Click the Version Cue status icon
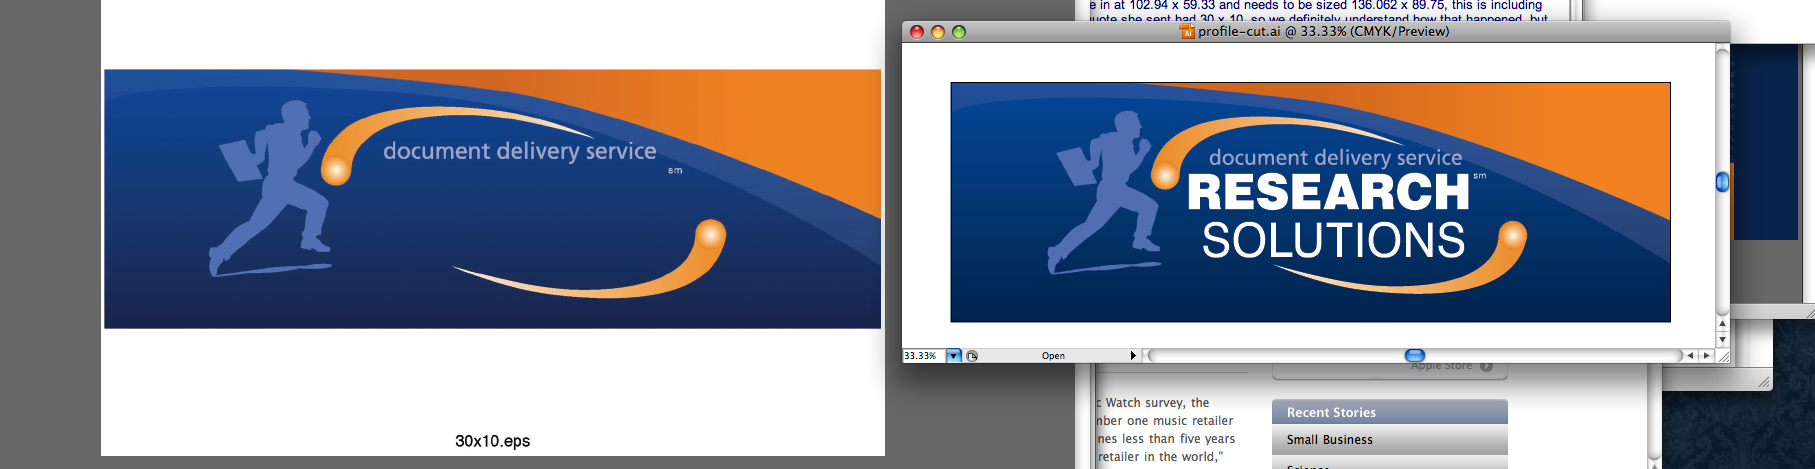The image size is (1815, 469). click(972, 356)
